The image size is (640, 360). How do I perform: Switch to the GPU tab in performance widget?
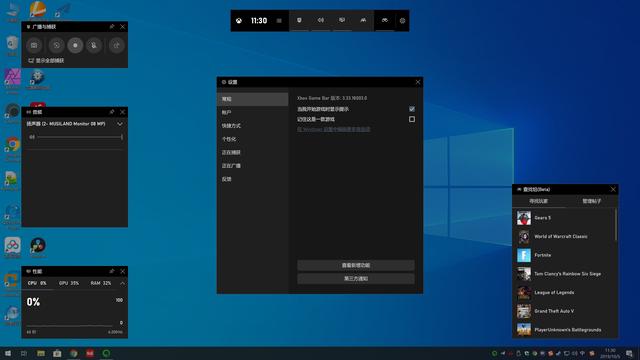69,283
